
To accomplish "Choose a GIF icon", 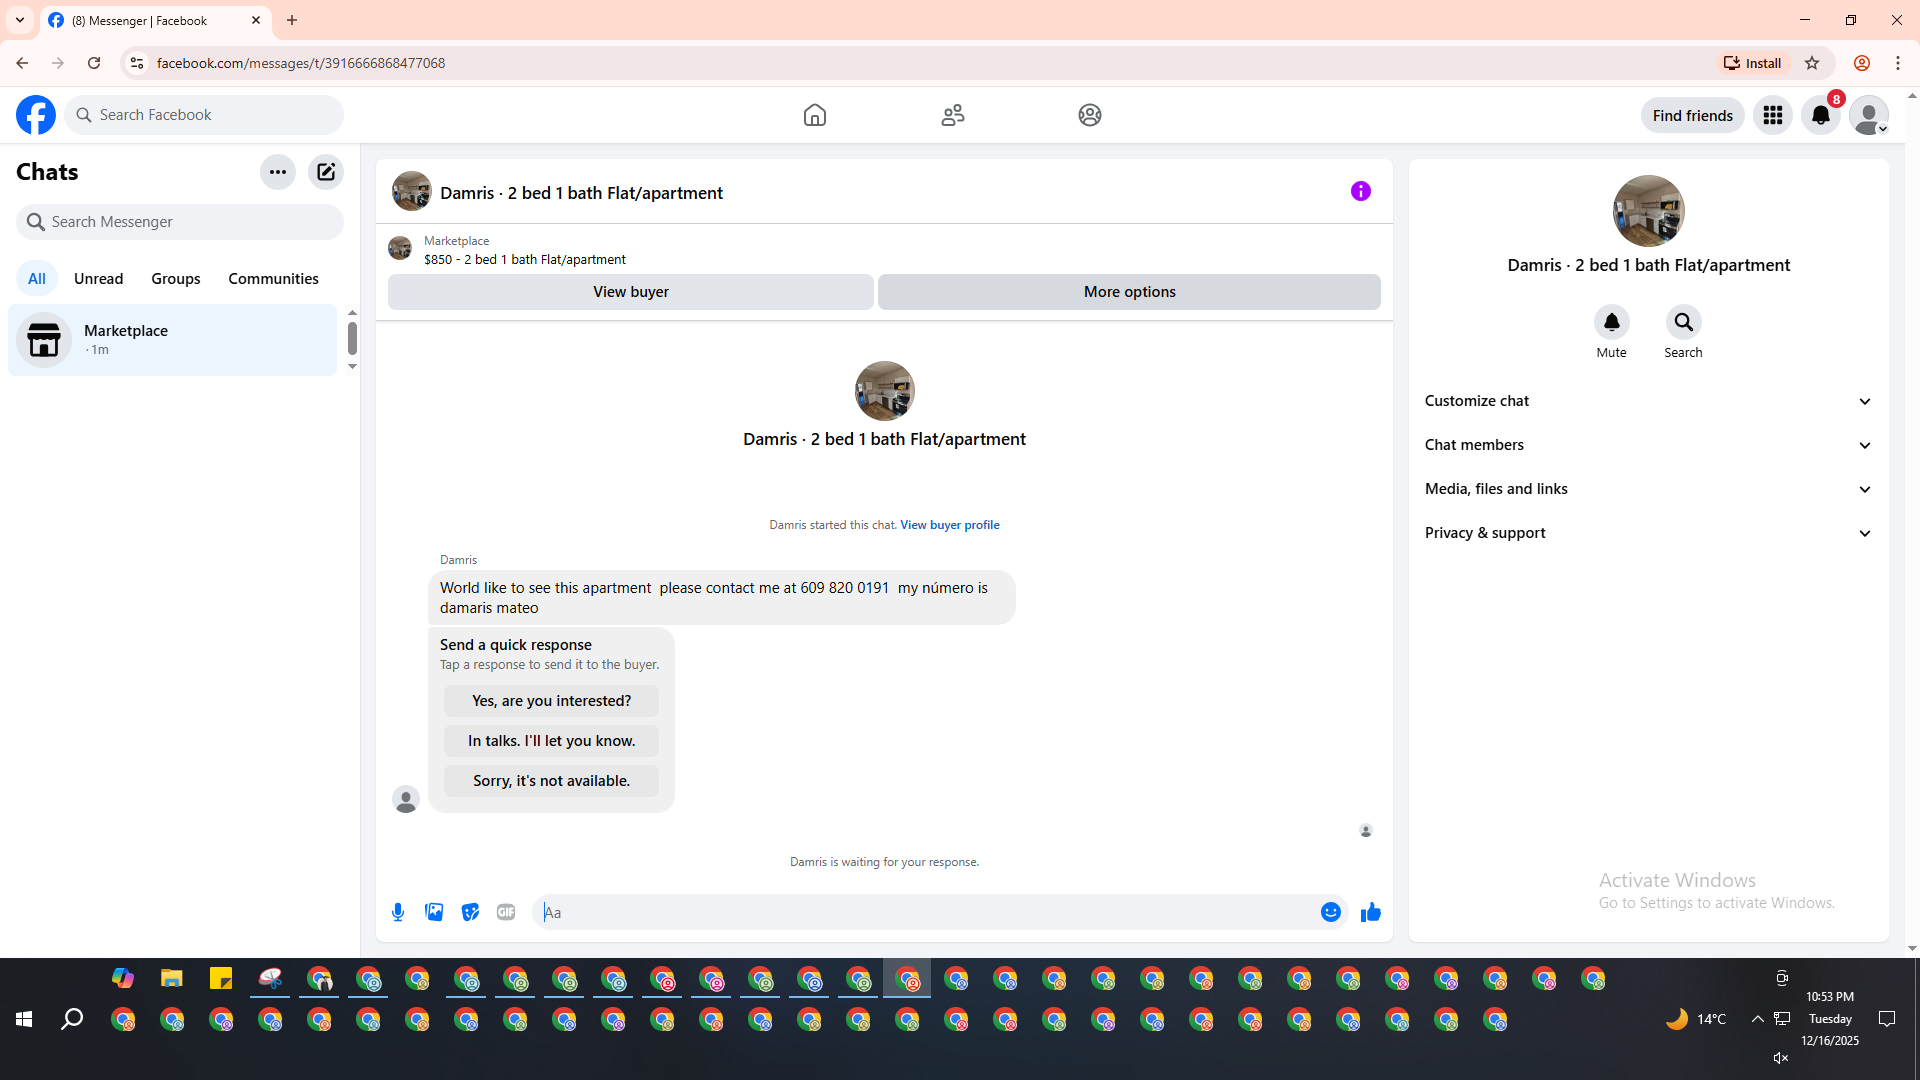I will (506, 912).
